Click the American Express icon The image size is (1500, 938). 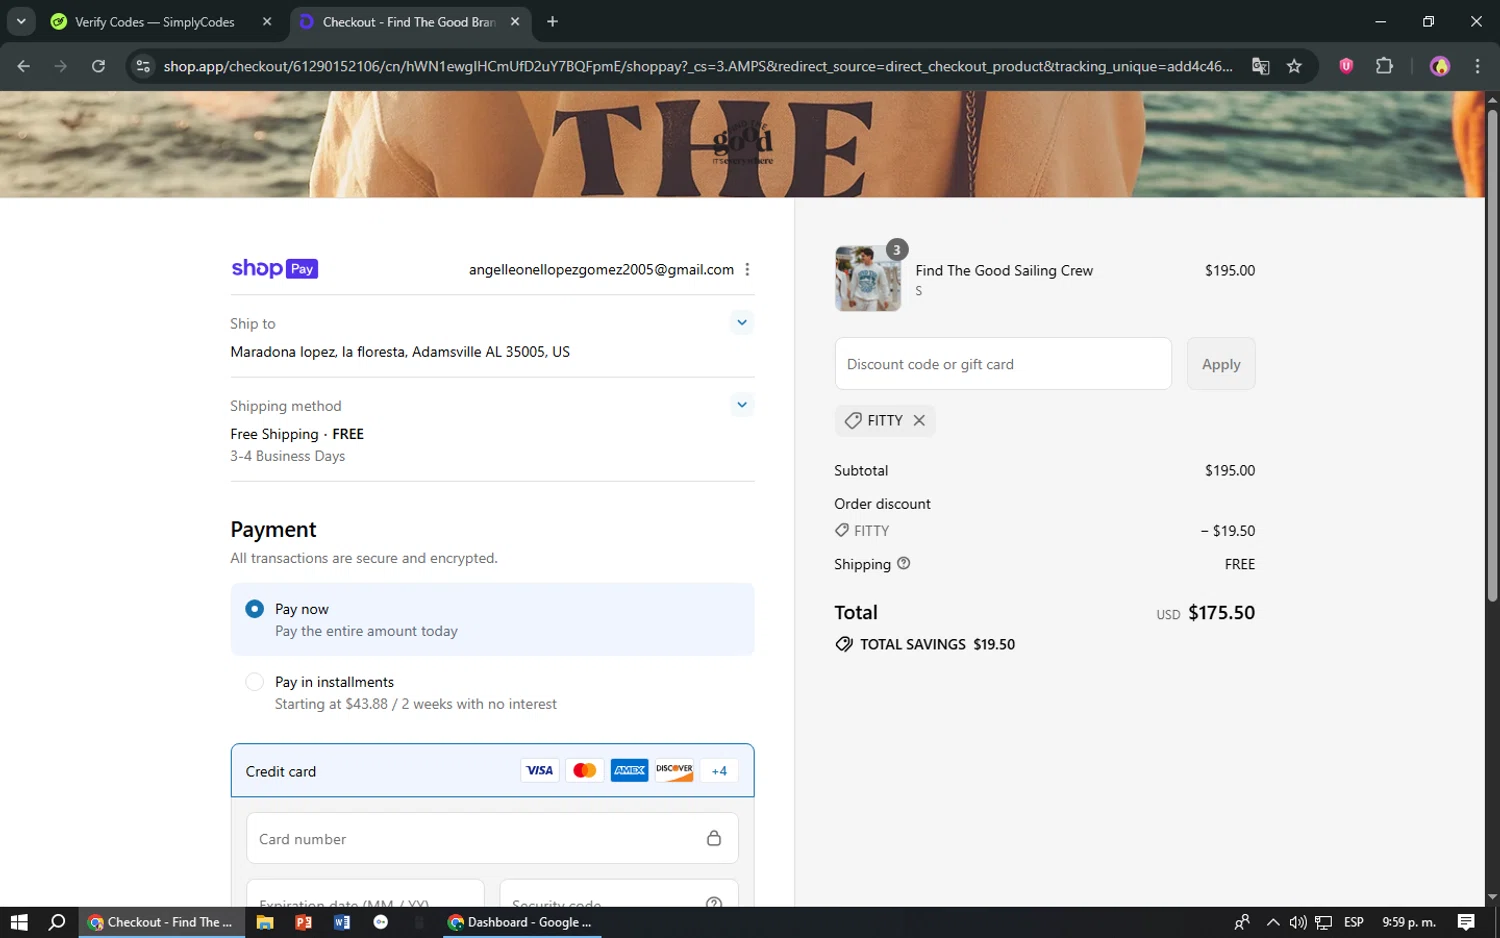point(629,770)
